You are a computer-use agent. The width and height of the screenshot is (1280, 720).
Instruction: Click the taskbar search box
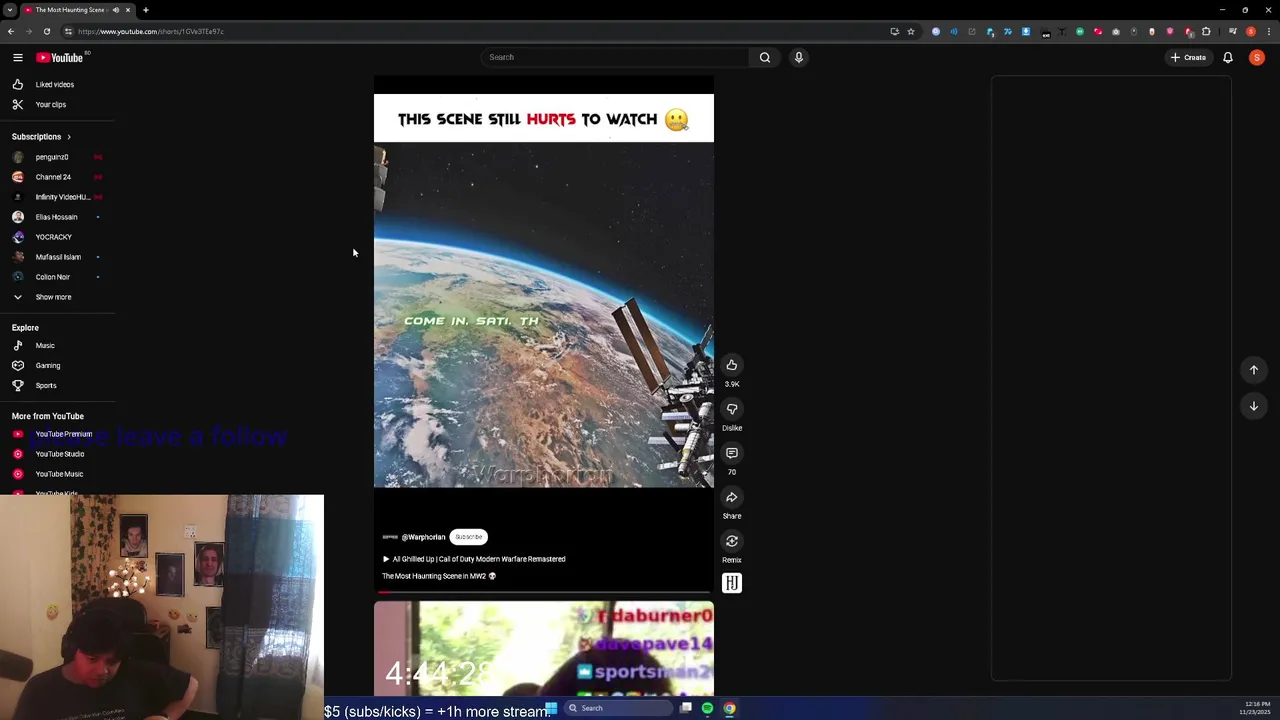618,708
